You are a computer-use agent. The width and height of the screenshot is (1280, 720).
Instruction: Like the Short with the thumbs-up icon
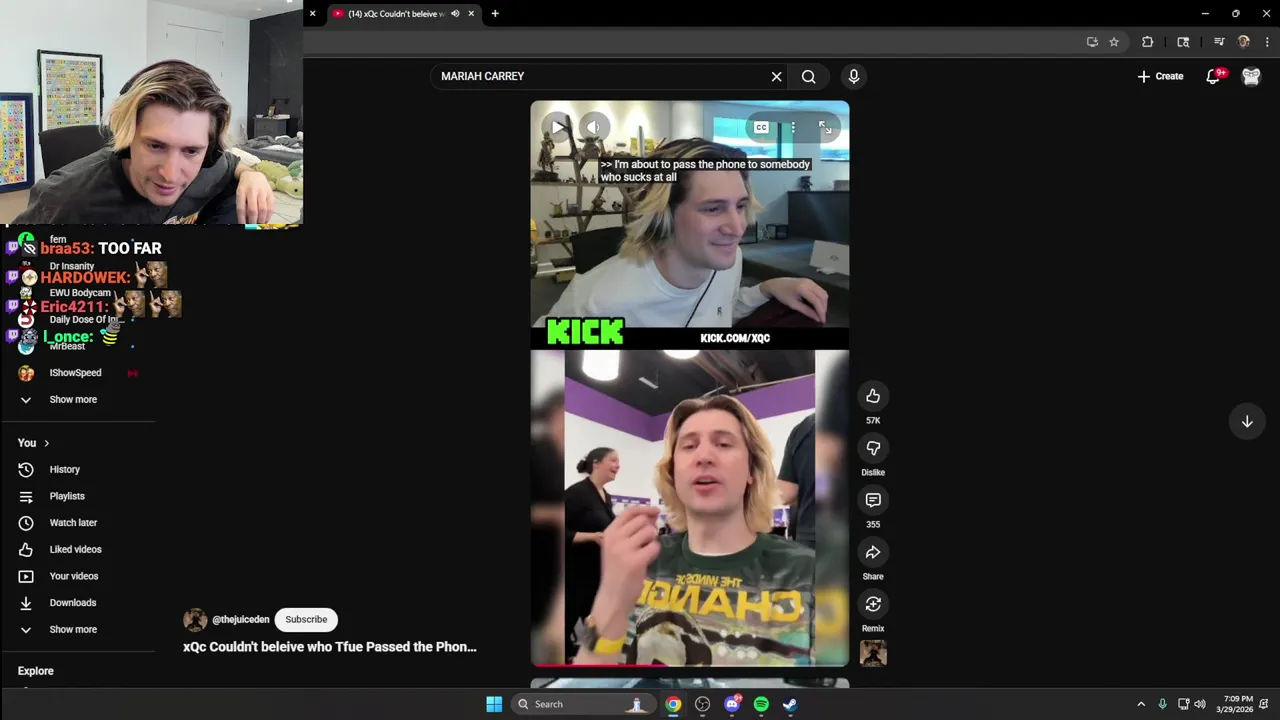tap(873, 396)
